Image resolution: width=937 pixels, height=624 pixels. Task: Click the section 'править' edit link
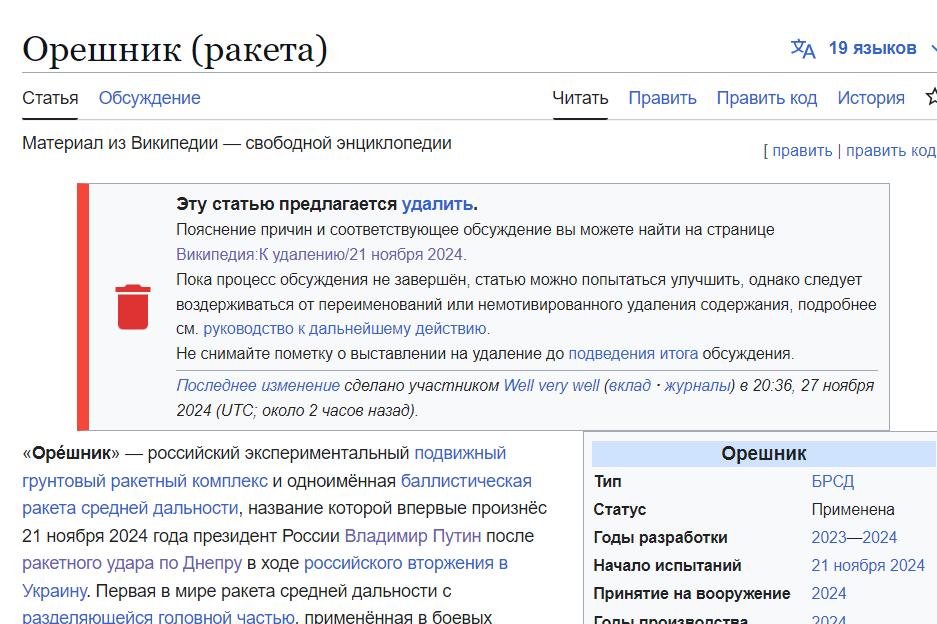802,151
